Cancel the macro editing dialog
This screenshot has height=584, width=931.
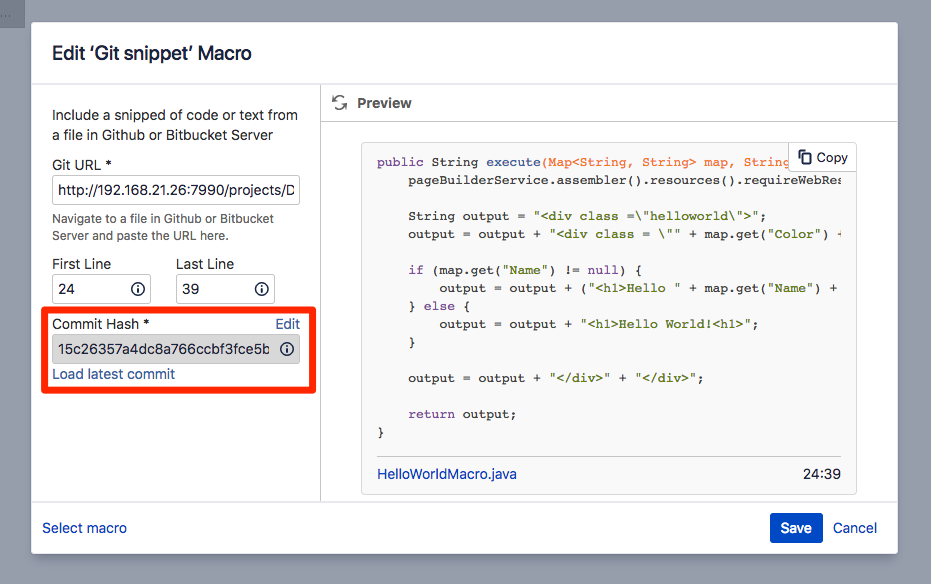tap(855, 528)
